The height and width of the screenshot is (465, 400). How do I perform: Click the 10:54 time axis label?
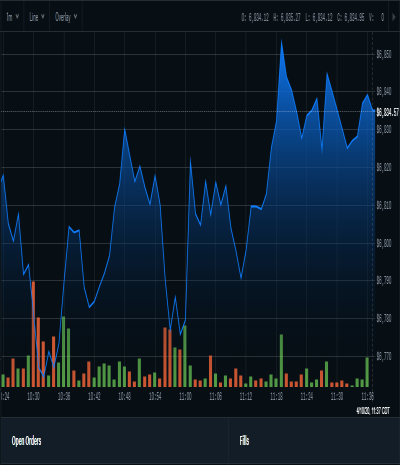point(155,396)
